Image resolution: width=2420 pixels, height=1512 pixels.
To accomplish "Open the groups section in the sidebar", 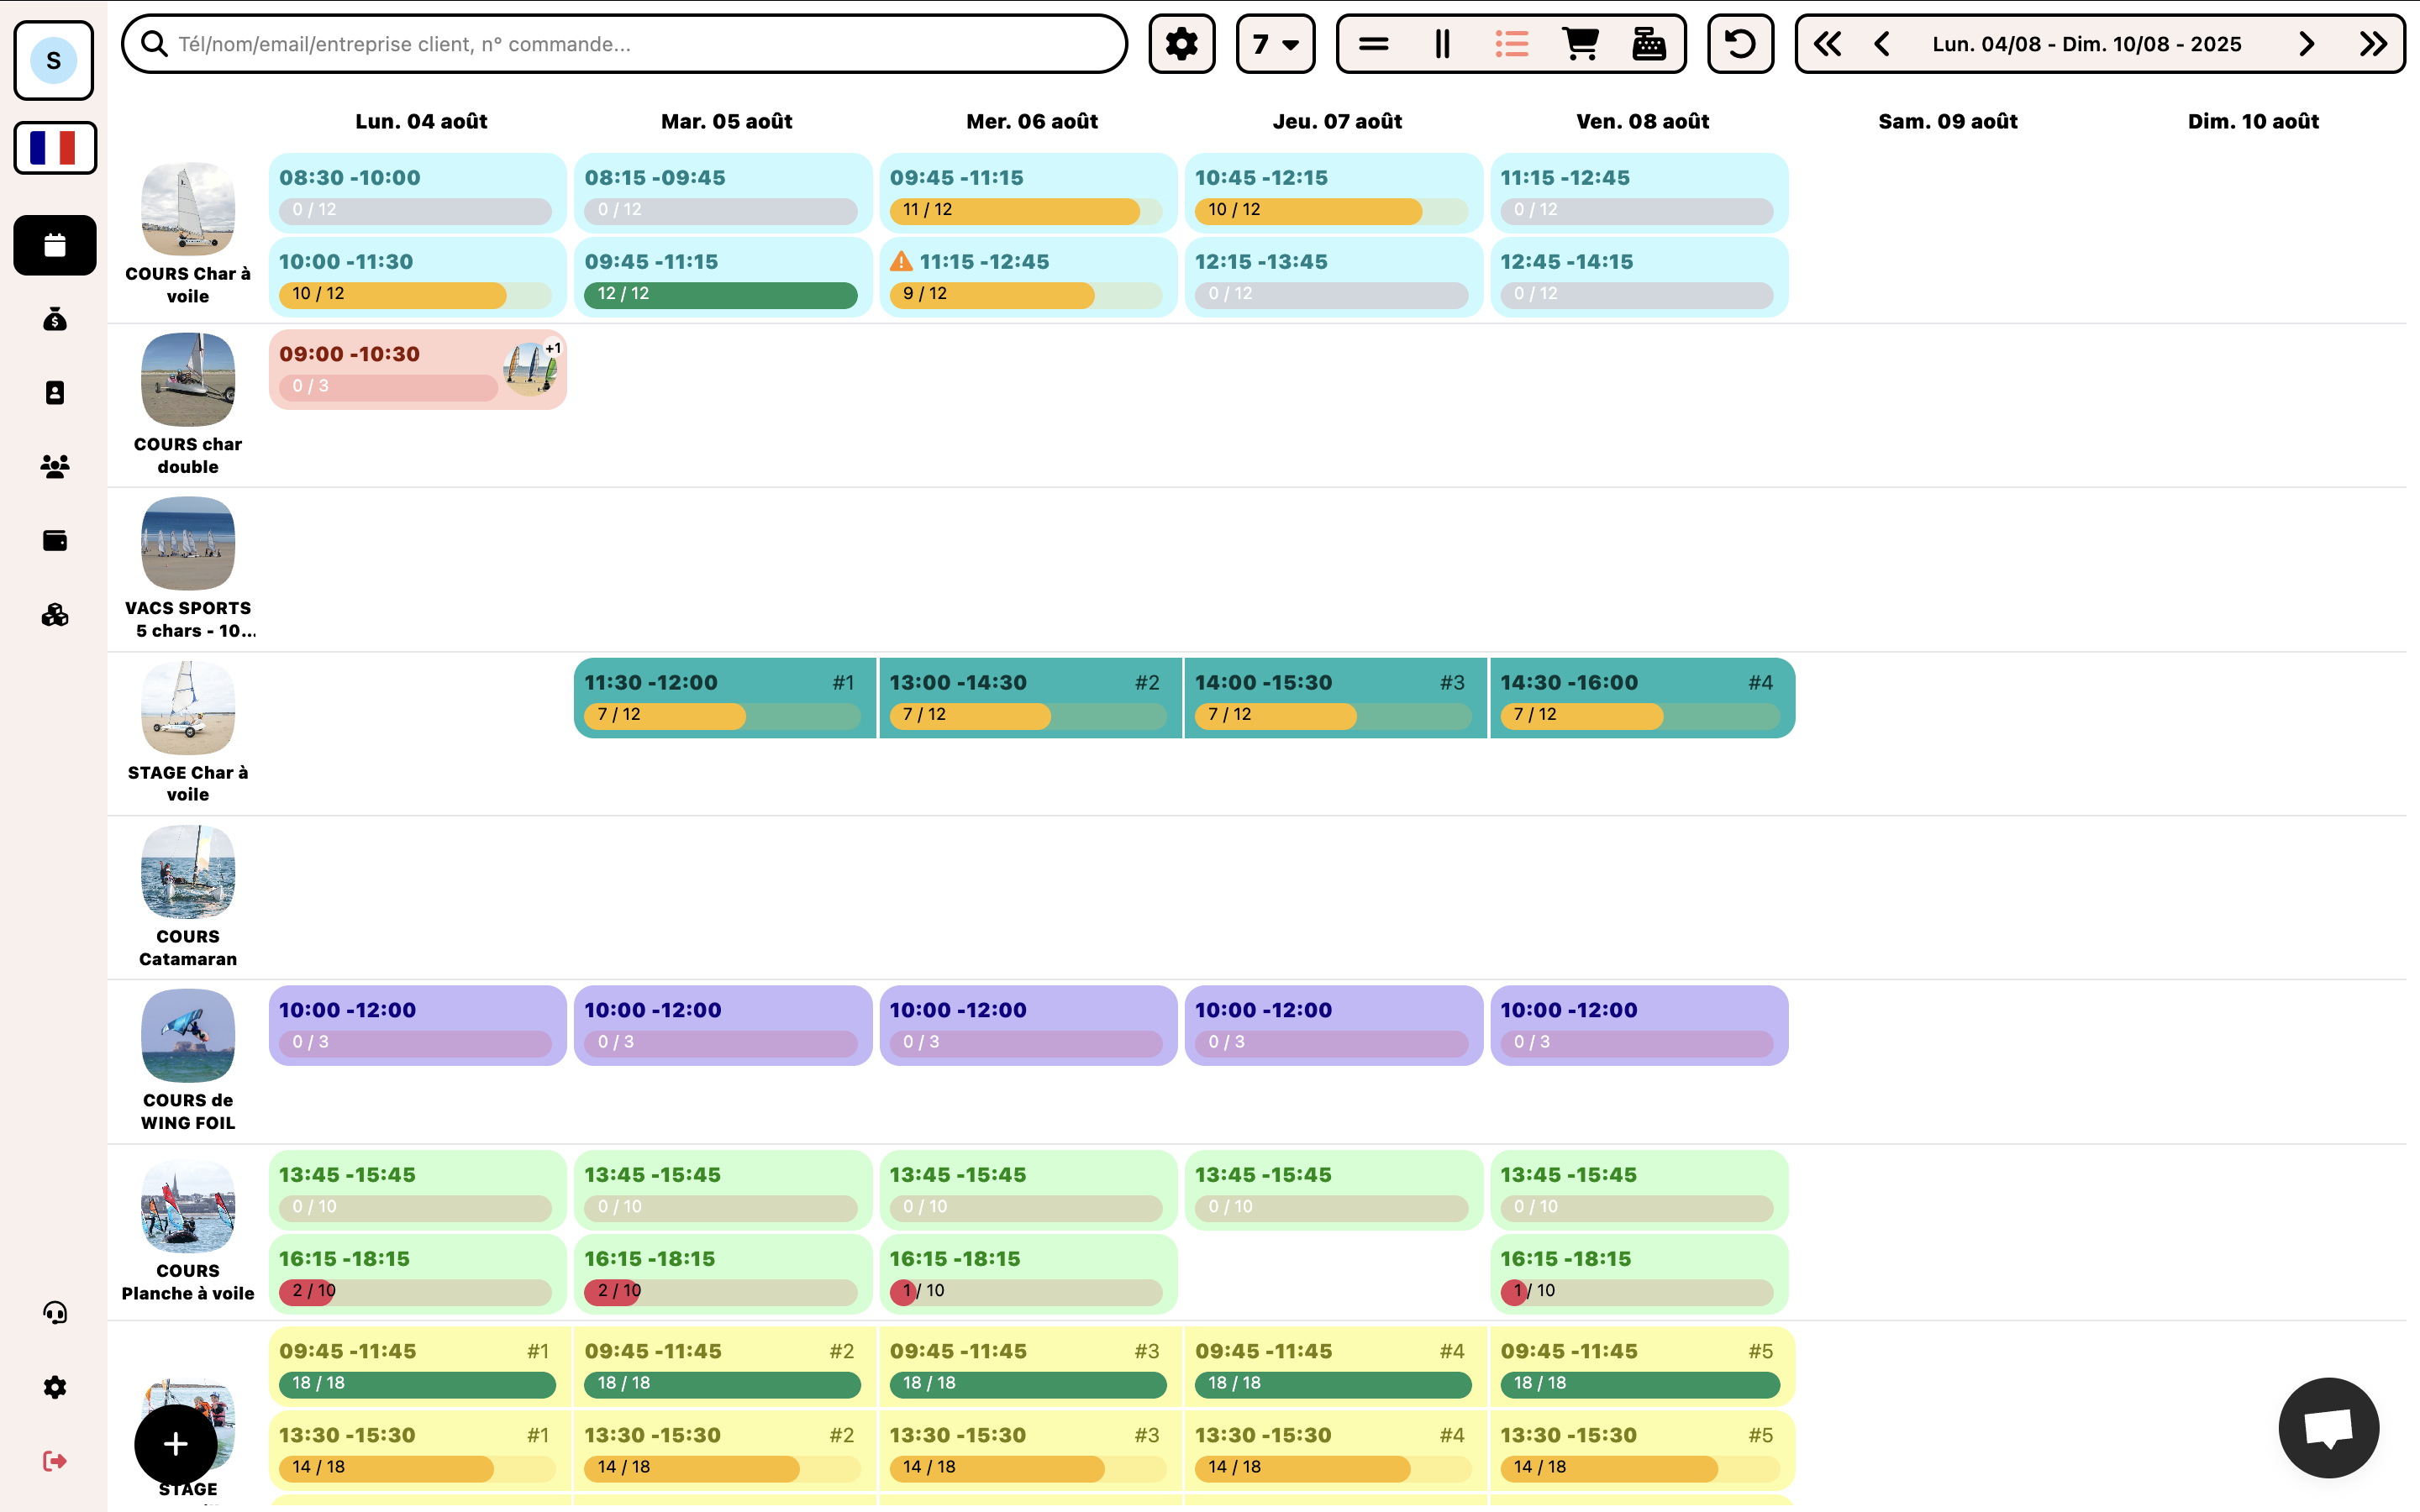I will (x=54, y=465).
